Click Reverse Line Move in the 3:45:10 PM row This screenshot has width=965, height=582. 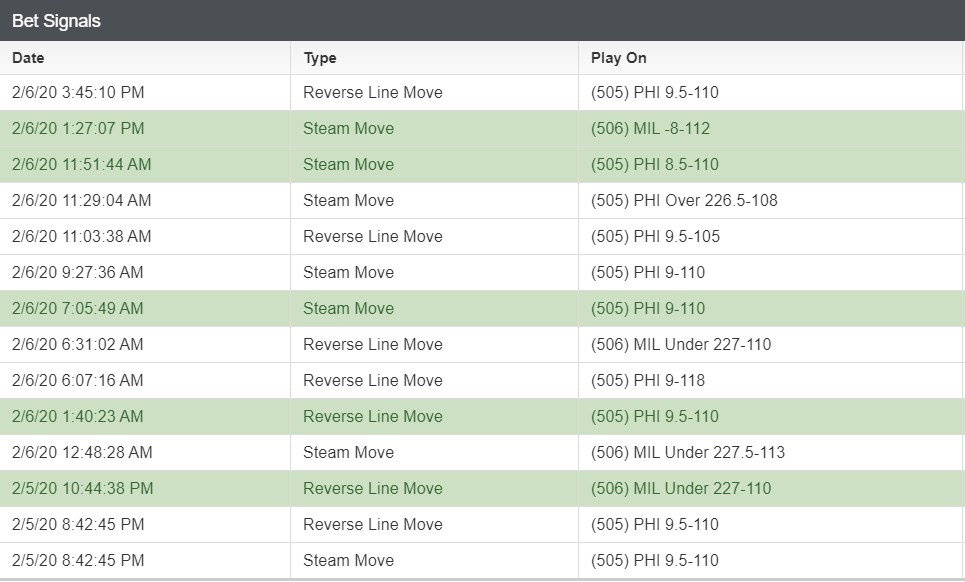(373, 92)
